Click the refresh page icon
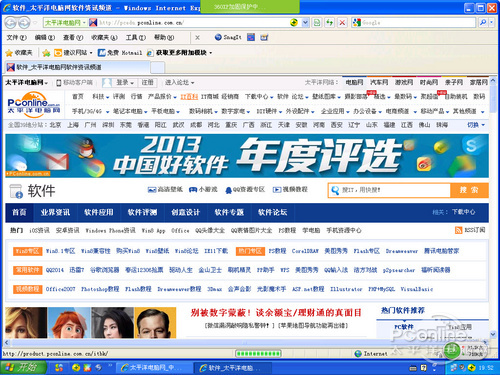The image size is (500, 375). click(329, 23)
